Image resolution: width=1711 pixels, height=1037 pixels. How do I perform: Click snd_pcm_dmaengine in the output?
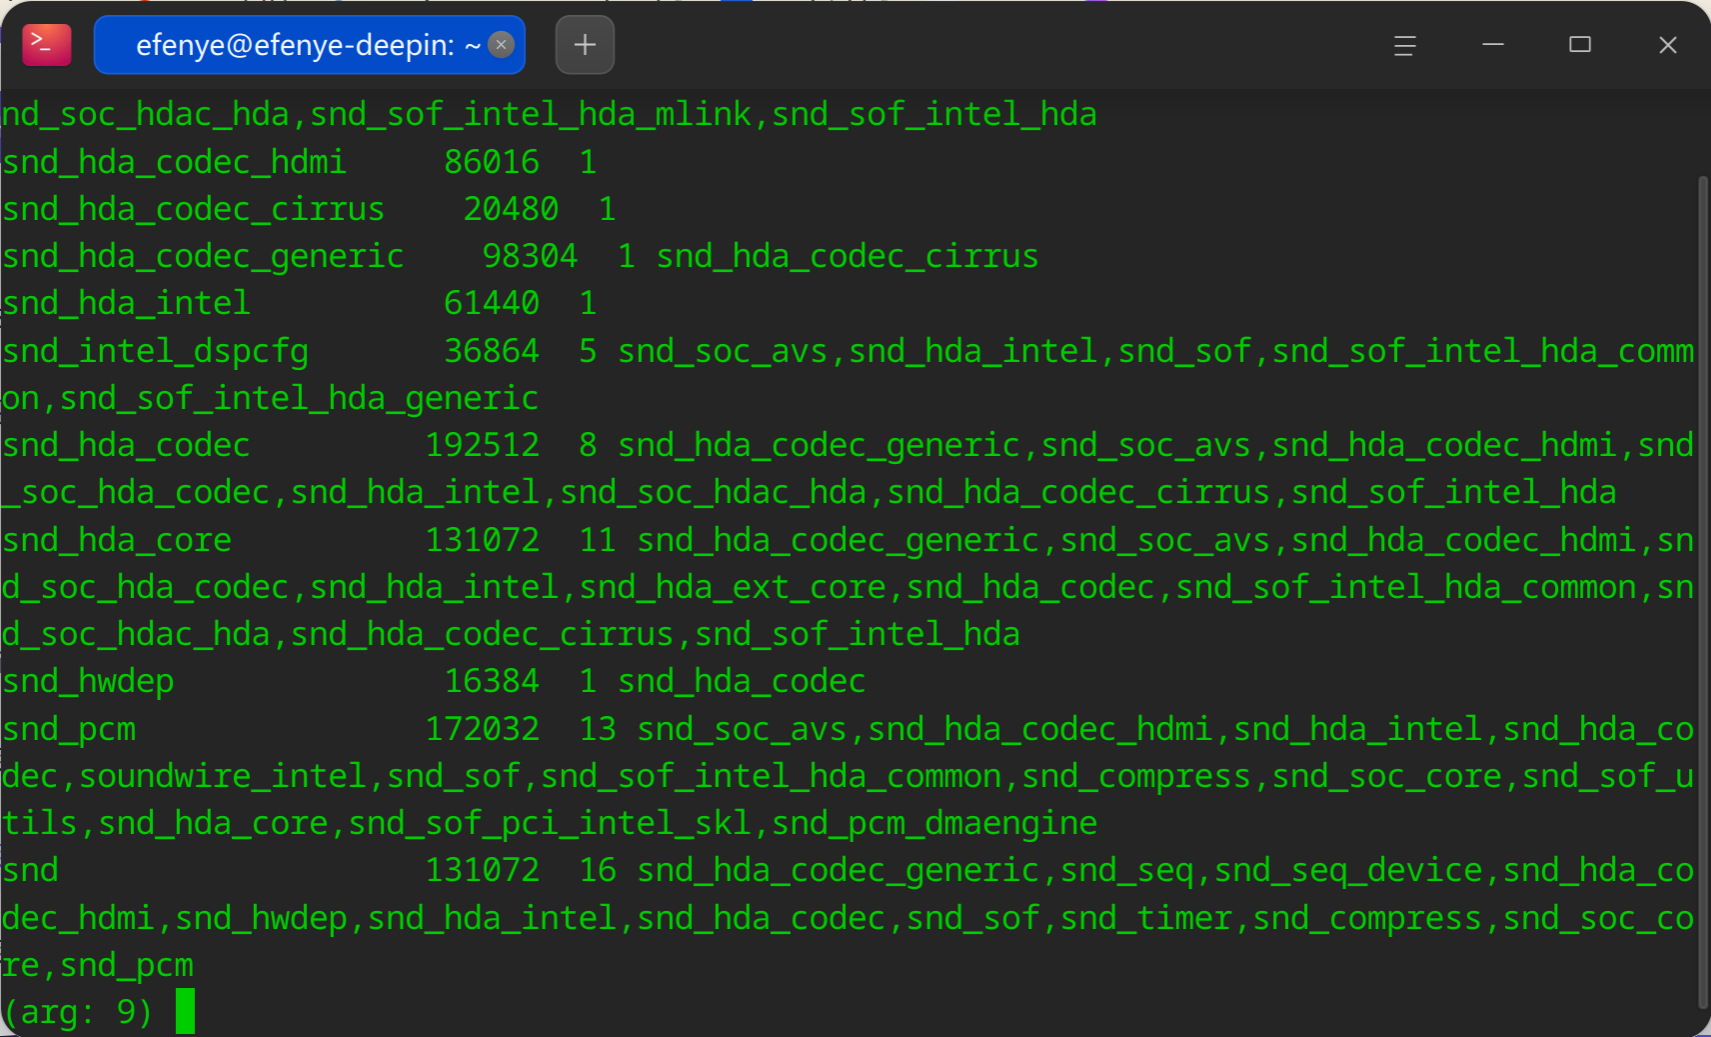click(x=935, y=823)
